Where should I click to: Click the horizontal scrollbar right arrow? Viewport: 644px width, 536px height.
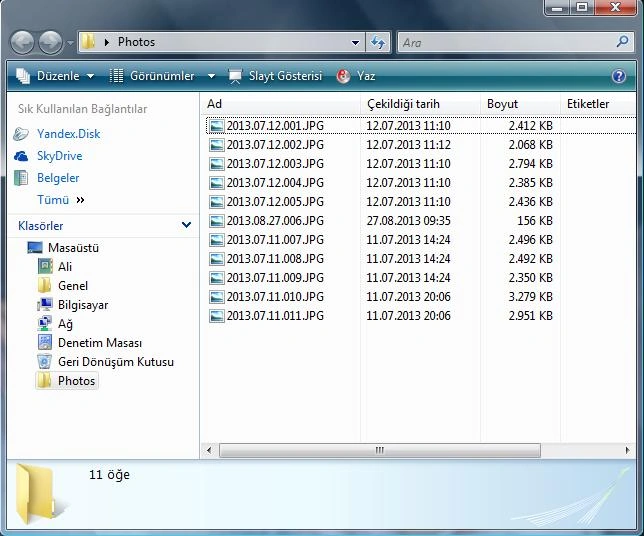tap(627, 450)
